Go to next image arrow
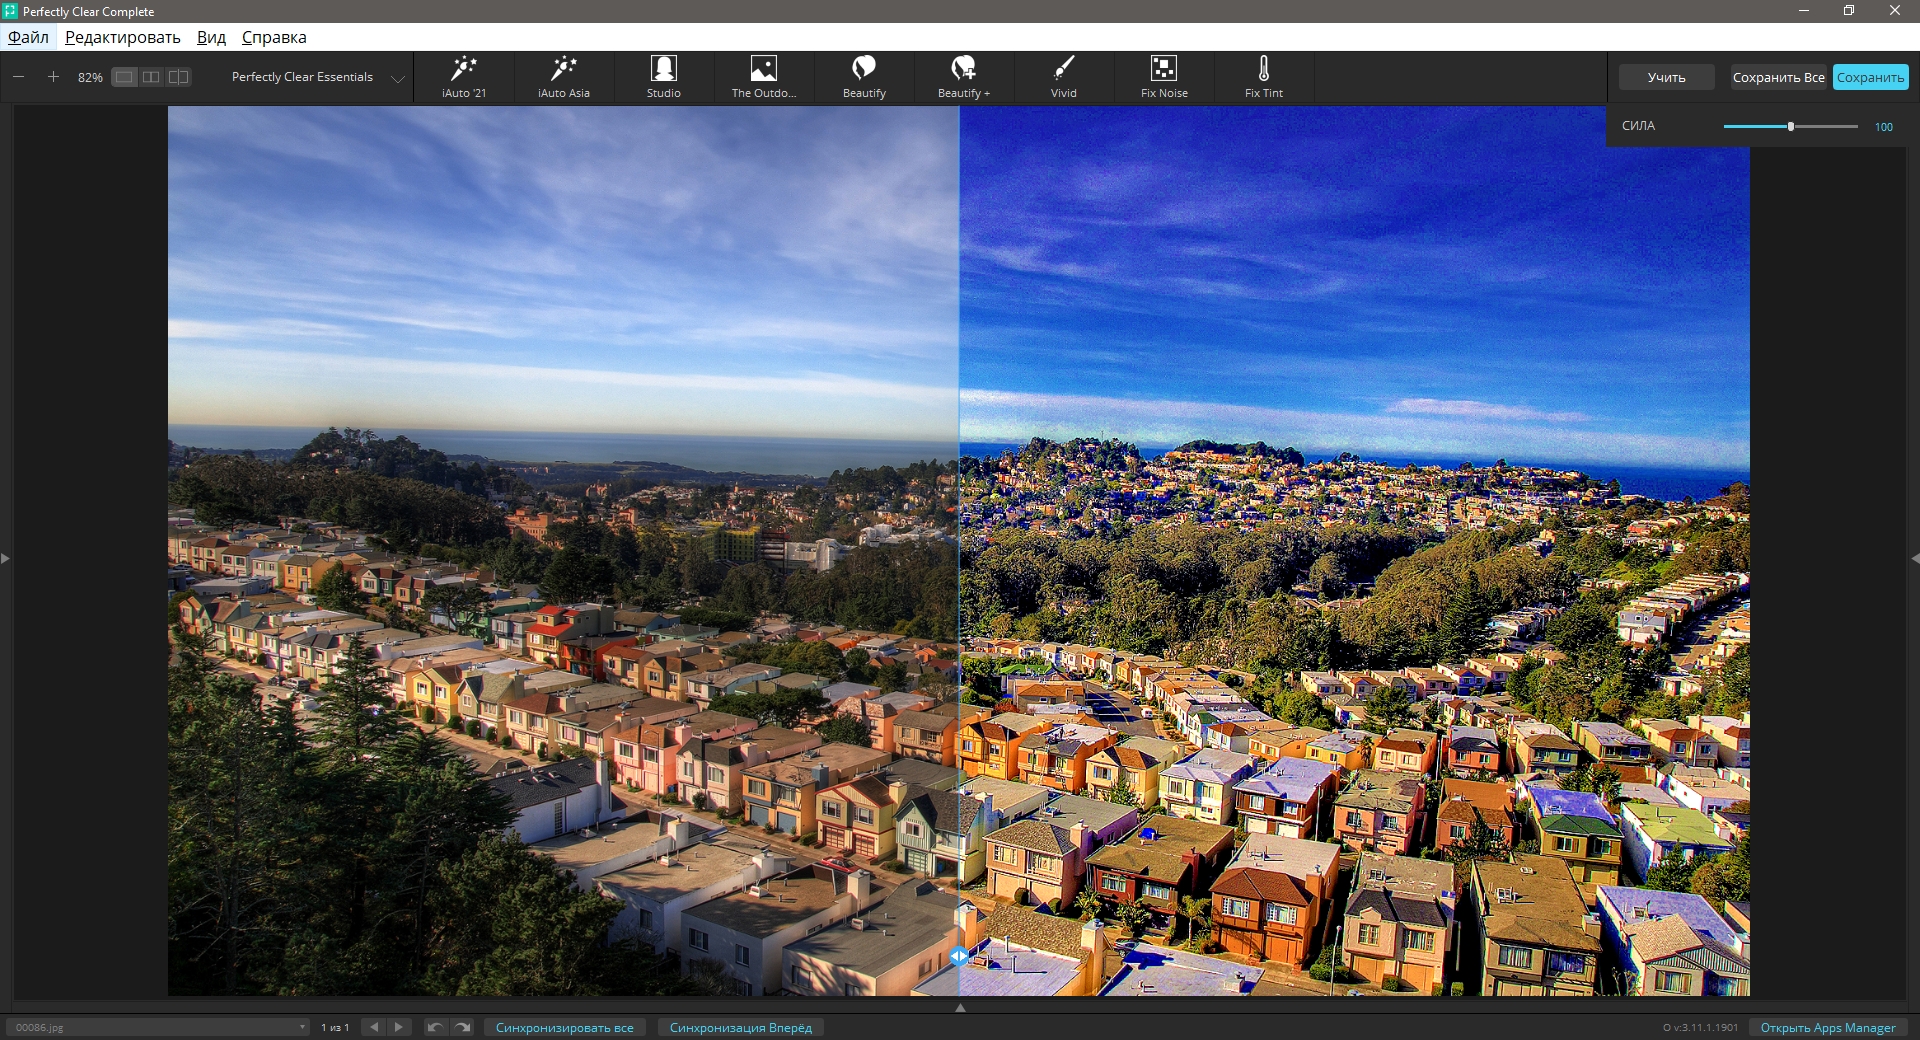This screenshot has height=1040, width=1920. (398, 1027)
